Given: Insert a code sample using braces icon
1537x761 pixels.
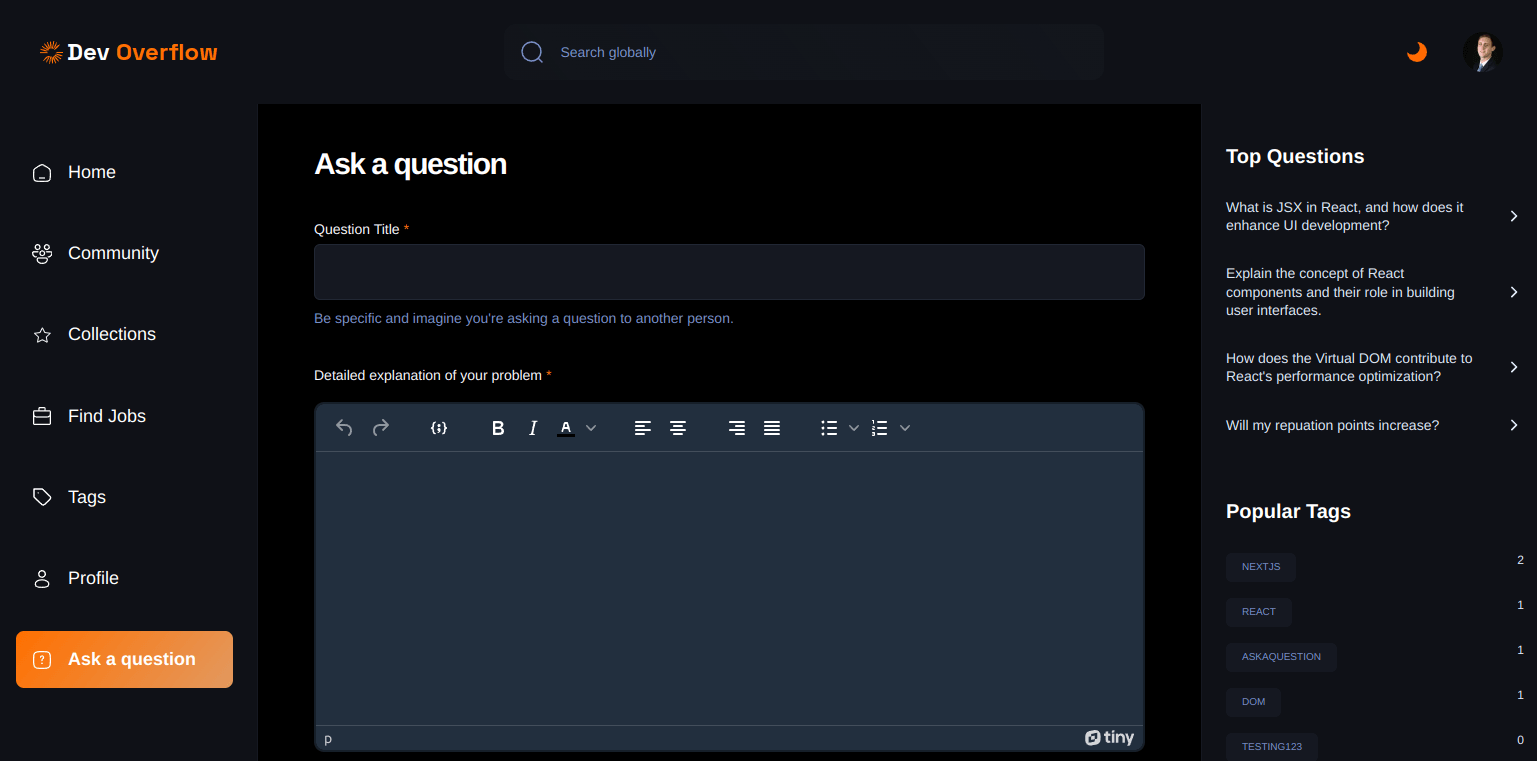Looking at the screenshot, I should coord(438,428).
